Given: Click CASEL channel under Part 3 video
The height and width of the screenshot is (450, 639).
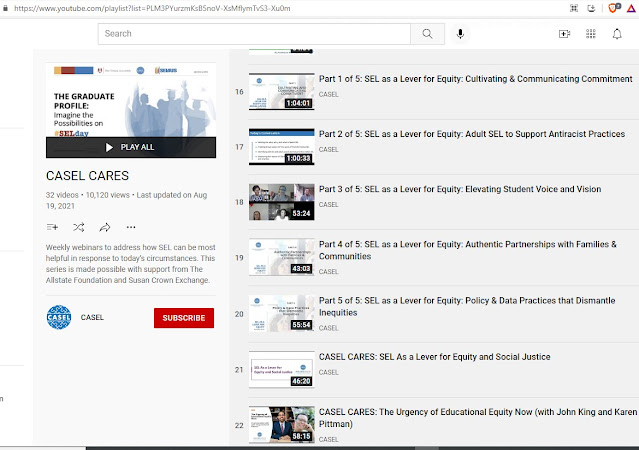Looking at the screenshot, I should (328, 205).
